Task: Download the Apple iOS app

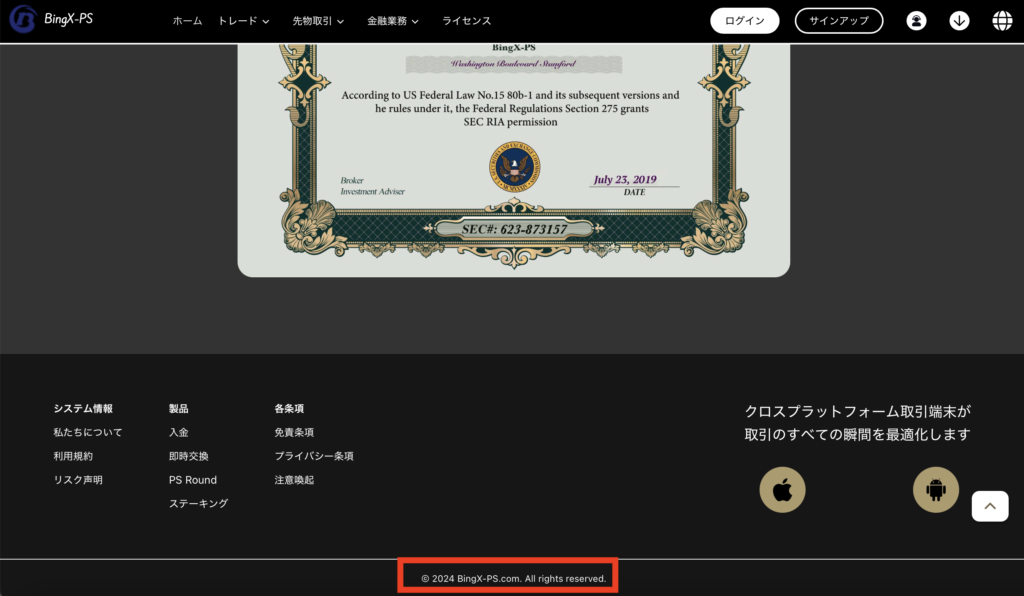Action: click(782, 490)
